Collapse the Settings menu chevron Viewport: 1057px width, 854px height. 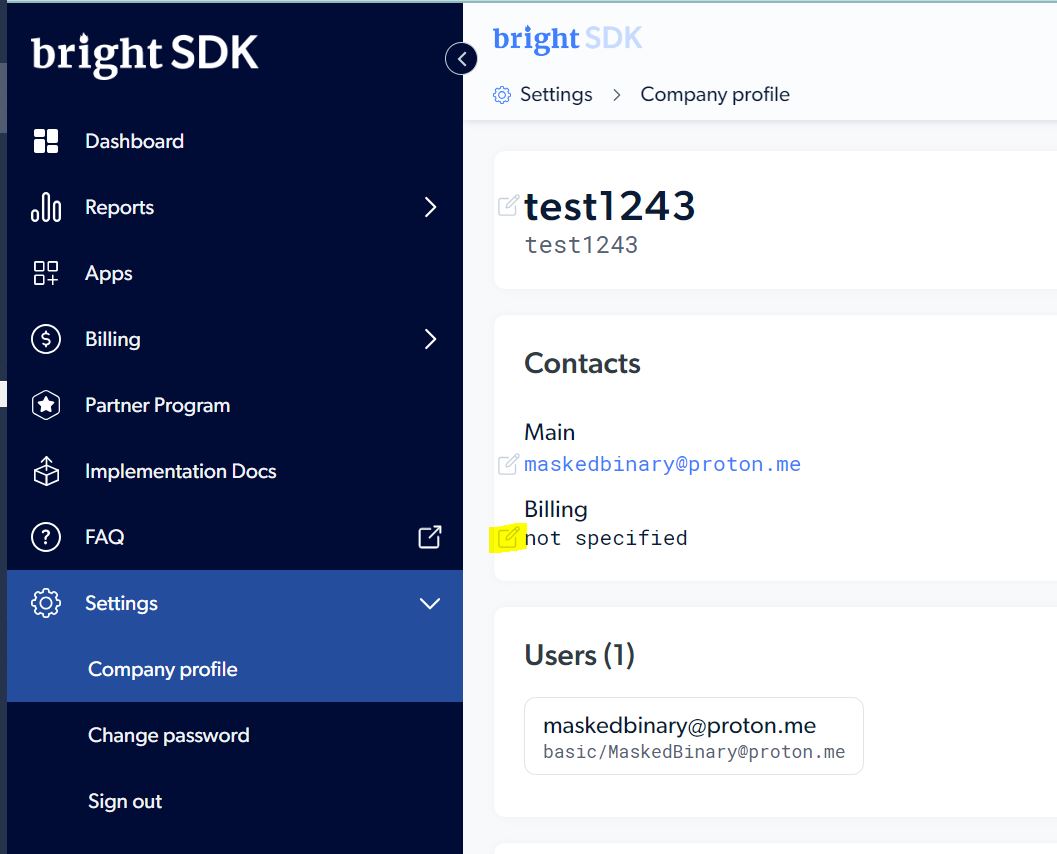pyautogui.click(x=430, y=603)
